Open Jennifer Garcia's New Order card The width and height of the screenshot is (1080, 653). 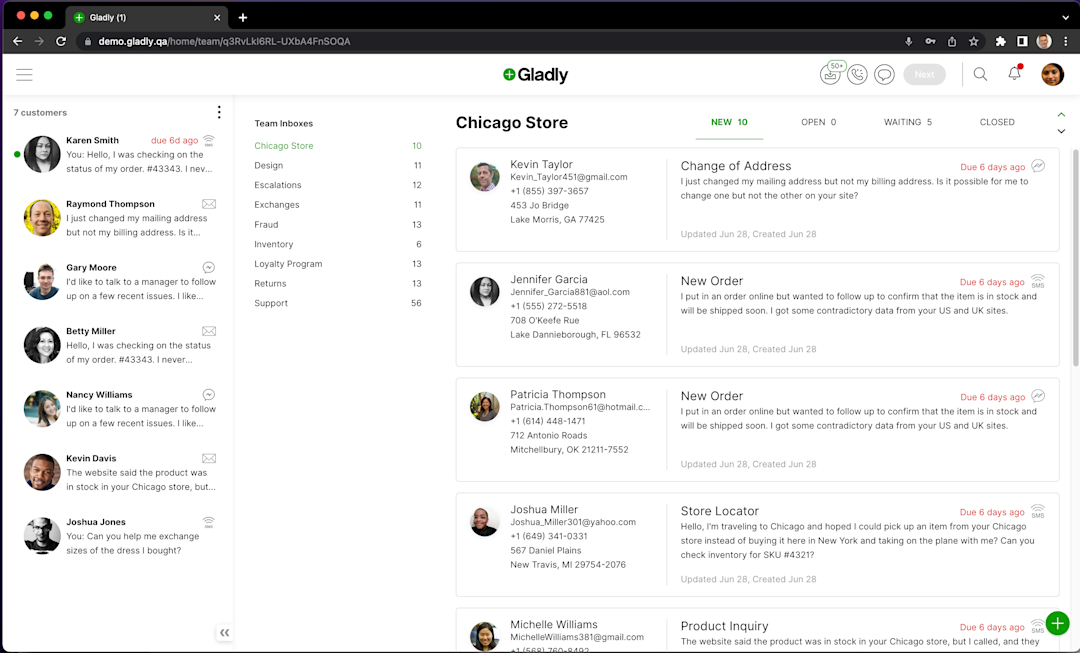757,314
